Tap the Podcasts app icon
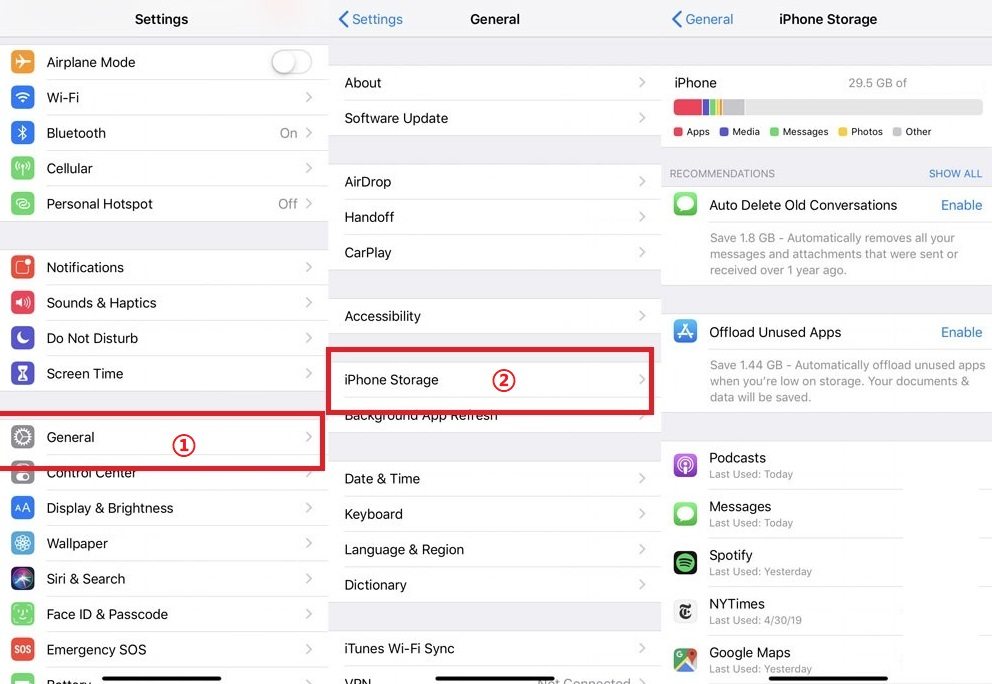992x684 pixels. click(x=685, y=465)
